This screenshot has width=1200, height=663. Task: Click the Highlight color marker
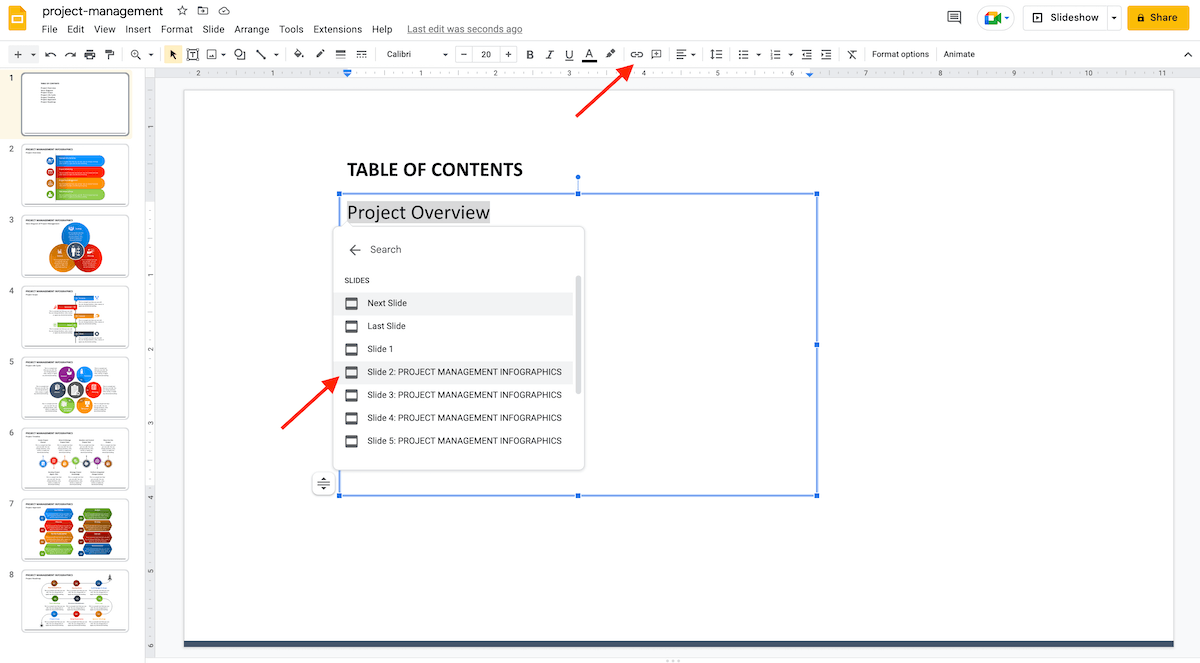(x=610, y=54)
